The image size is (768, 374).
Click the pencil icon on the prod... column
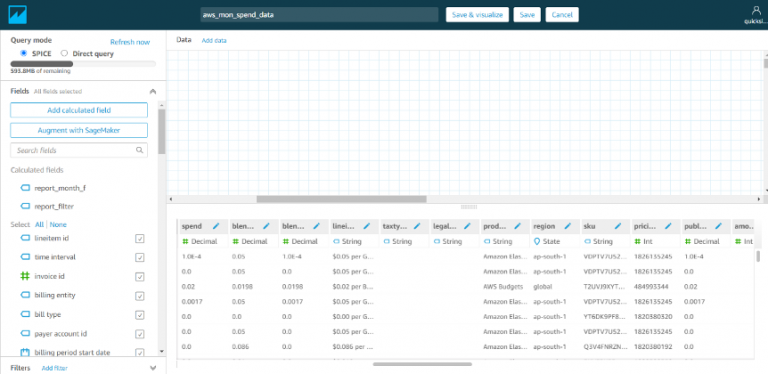(x=518, y=226)
